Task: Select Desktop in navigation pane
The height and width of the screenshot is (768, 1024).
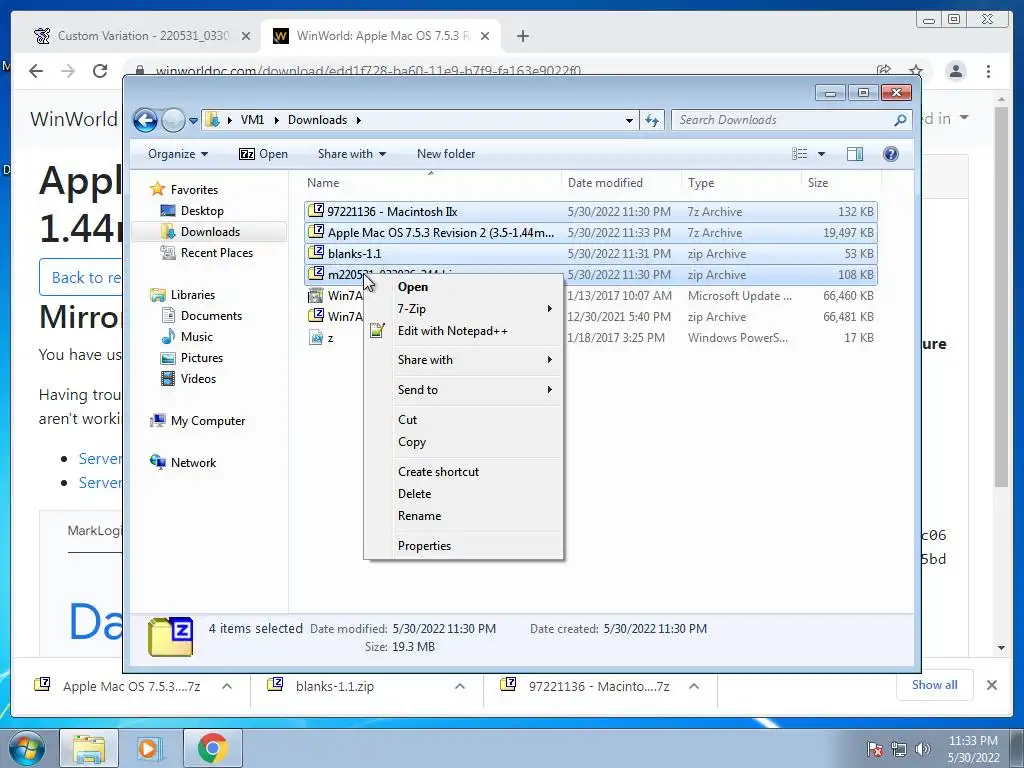Action: click(202, 211)
